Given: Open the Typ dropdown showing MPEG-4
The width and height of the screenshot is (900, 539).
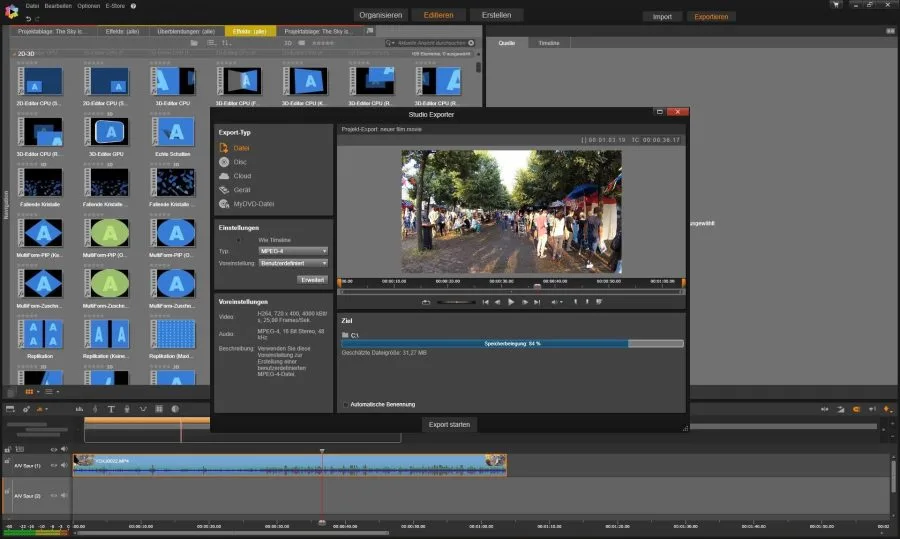Looking at the screenshot, I should tap(293, 251).
